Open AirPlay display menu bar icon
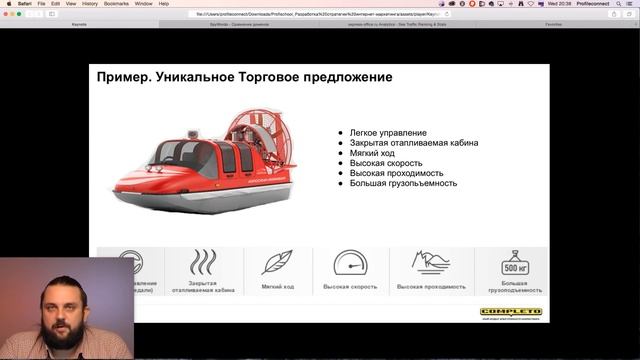640x360 pixels. (501, 4)
